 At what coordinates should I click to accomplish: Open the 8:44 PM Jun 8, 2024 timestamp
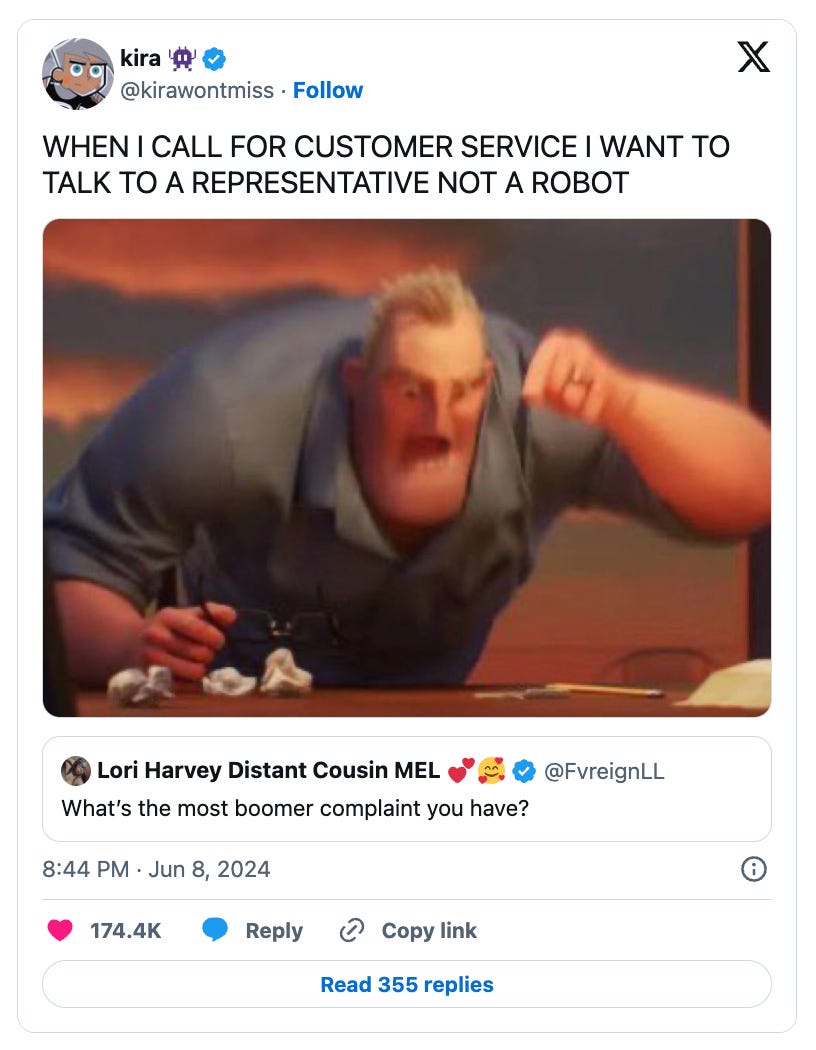(156, 869)
